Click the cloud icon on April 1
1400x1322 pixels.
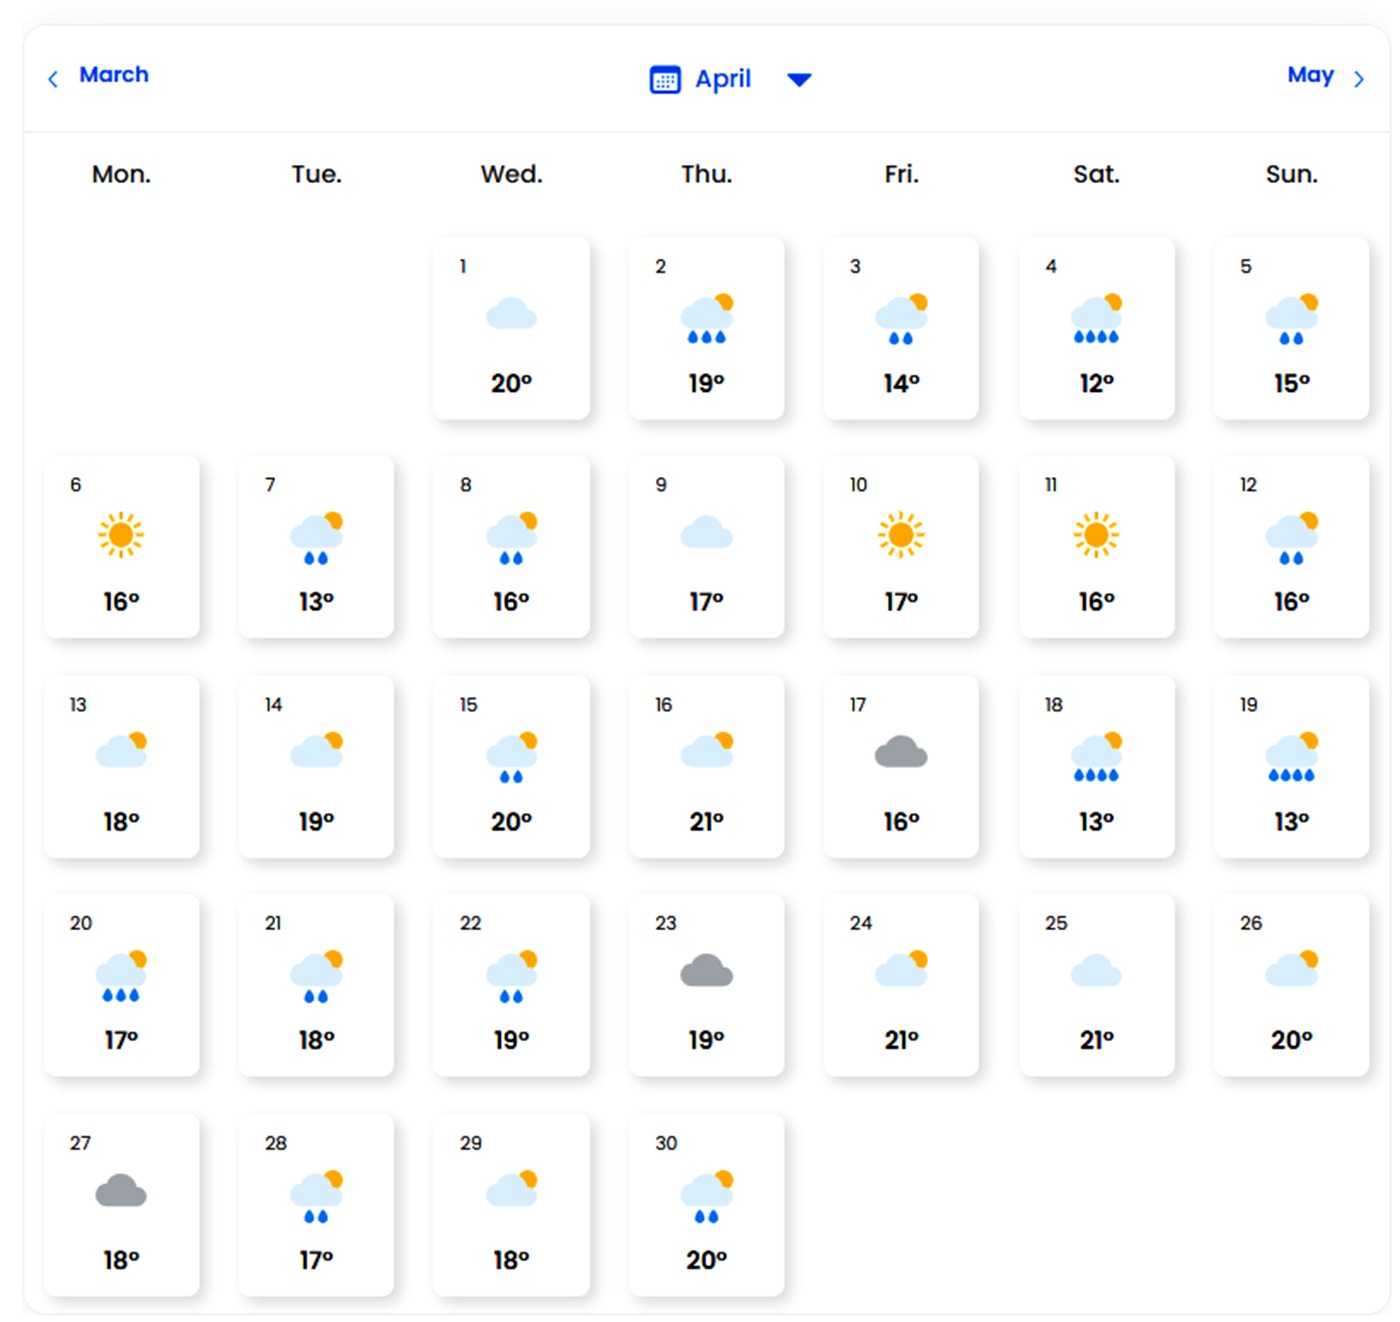point(511,315)
